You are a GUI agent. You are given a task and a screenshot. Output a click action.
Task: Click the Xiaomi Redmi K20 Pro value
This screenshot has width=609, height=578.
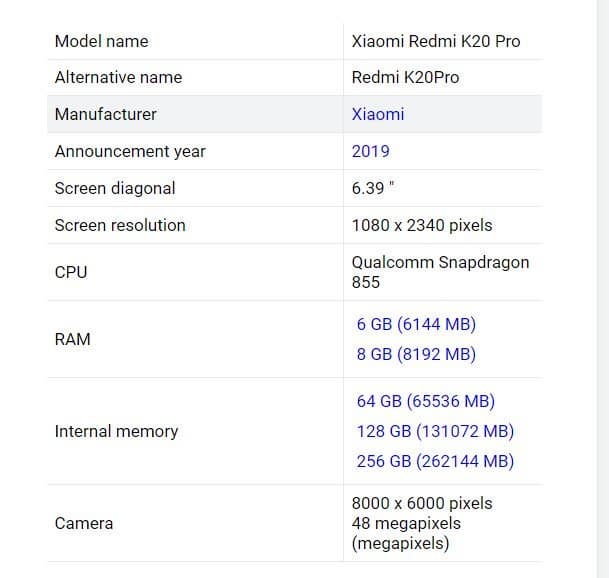coord(436,41)
